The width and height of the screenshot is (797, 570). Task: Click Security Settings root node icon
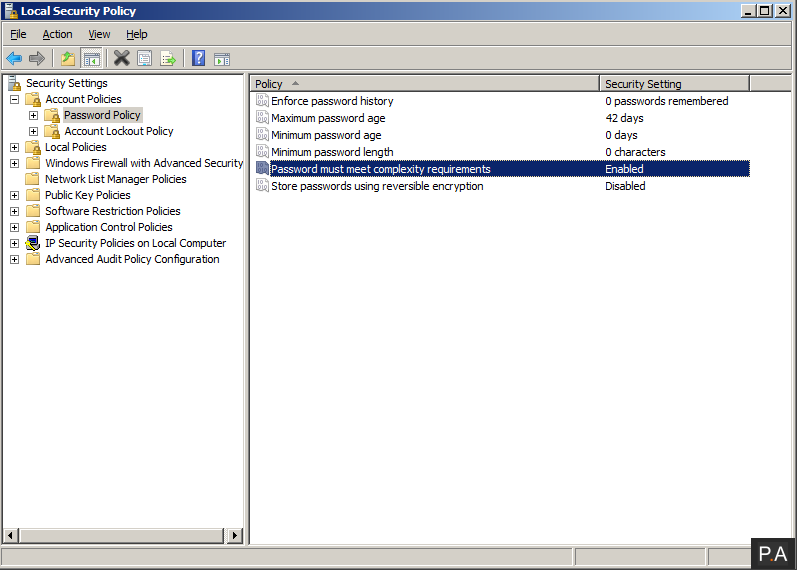pyautogui.click(x=14, y=83)
